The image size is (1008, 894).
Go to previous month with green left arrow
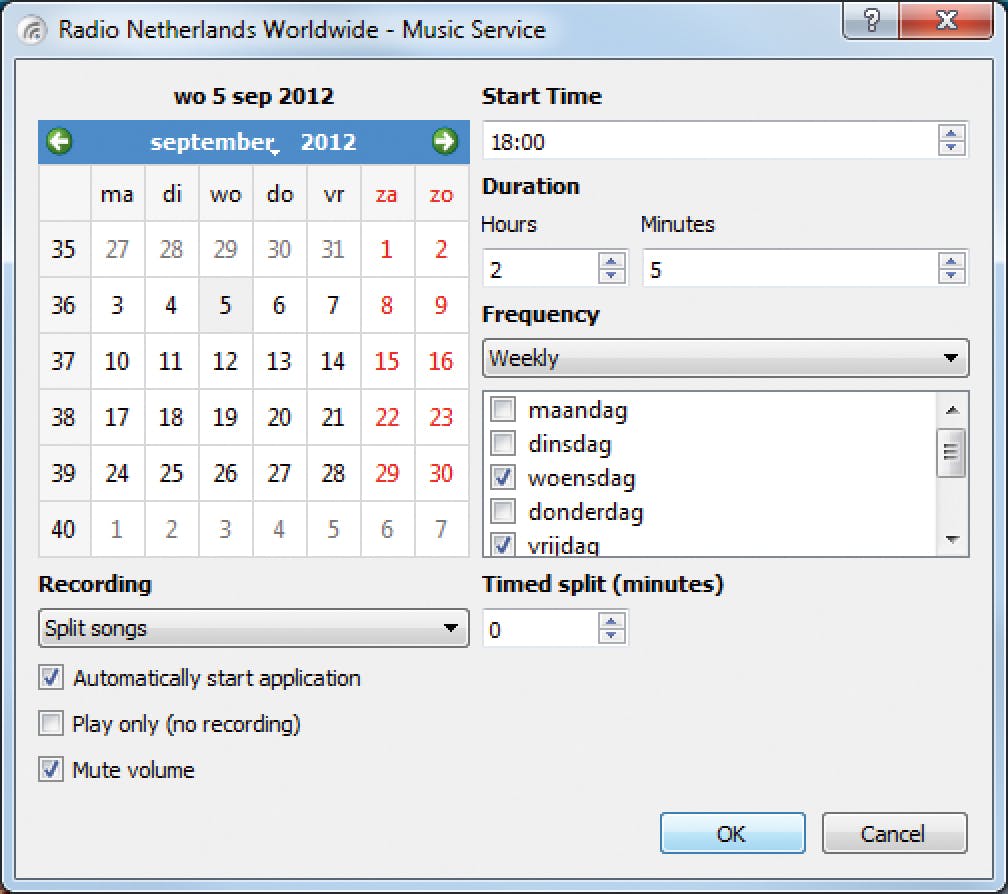tap(60, 142)
